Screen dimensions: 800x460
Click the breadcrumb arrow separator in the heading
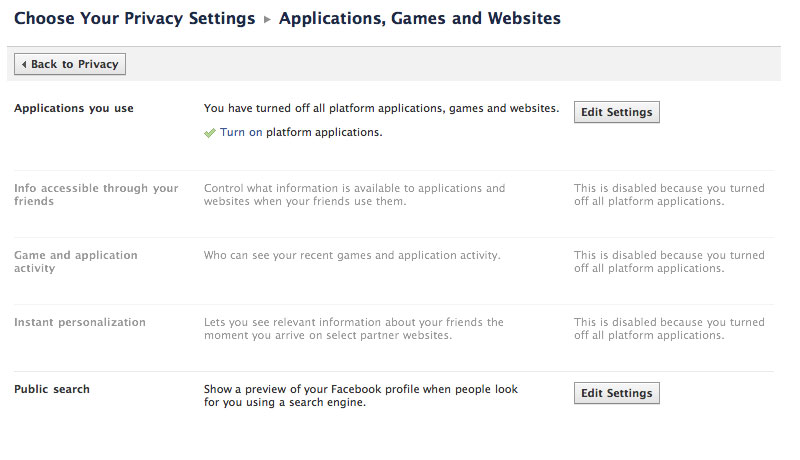267,19
